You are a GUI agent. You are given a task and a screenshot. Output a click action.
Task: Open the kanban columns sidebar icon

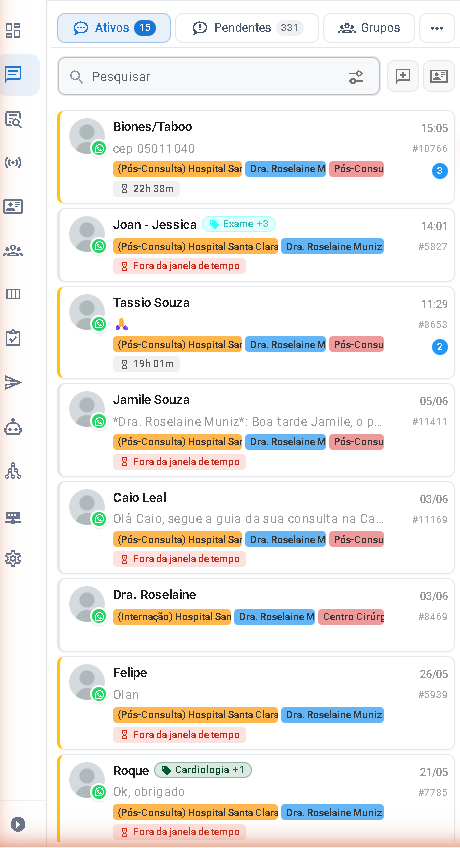pyautogui.click(x=13, y=294)
